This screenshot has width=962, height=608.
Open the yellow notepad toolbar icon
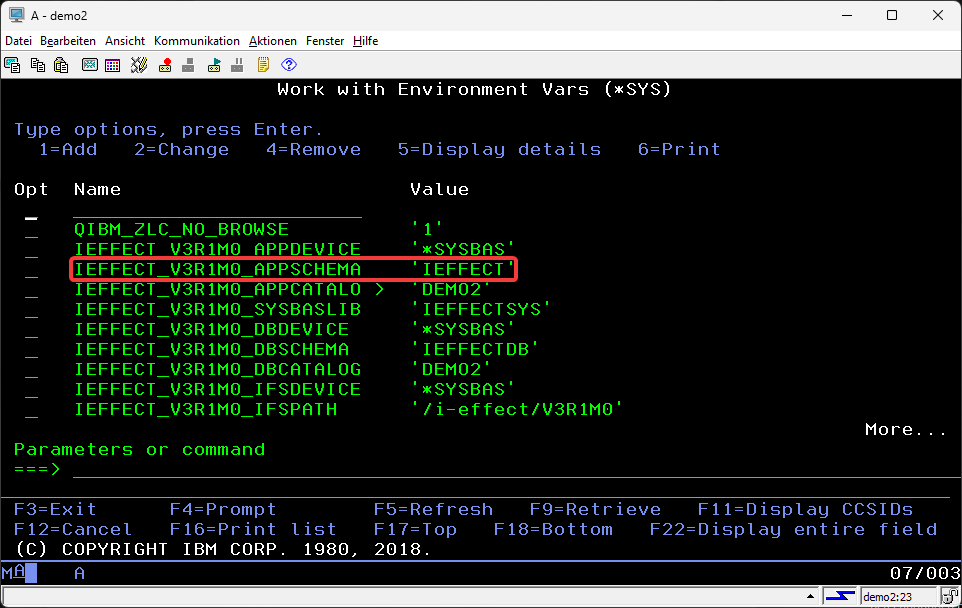[264, 65]
